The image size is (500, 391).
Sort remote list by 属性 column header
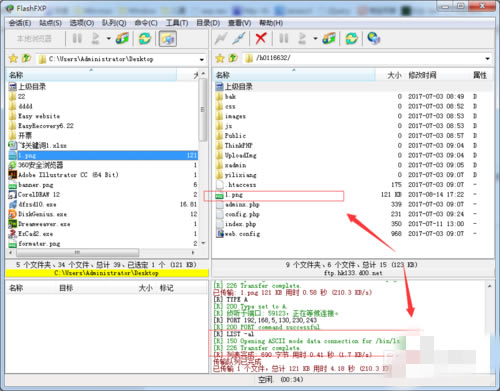[480, 75]
